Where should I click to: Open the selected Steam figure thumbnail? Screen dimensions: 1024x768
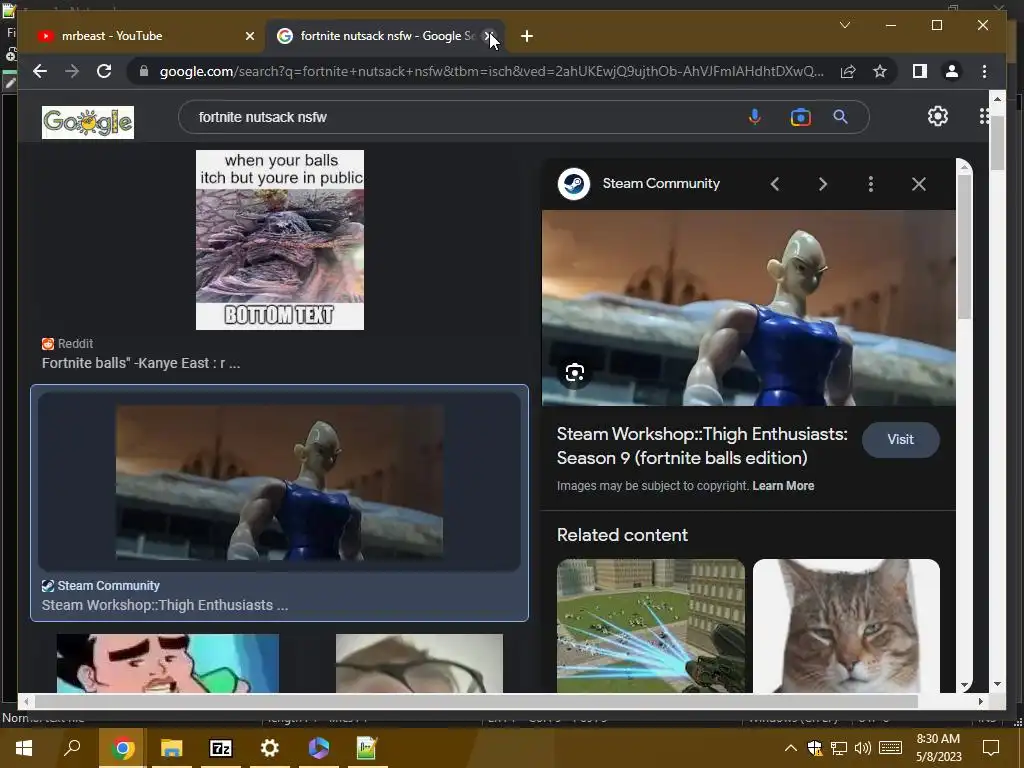(280, 483)
